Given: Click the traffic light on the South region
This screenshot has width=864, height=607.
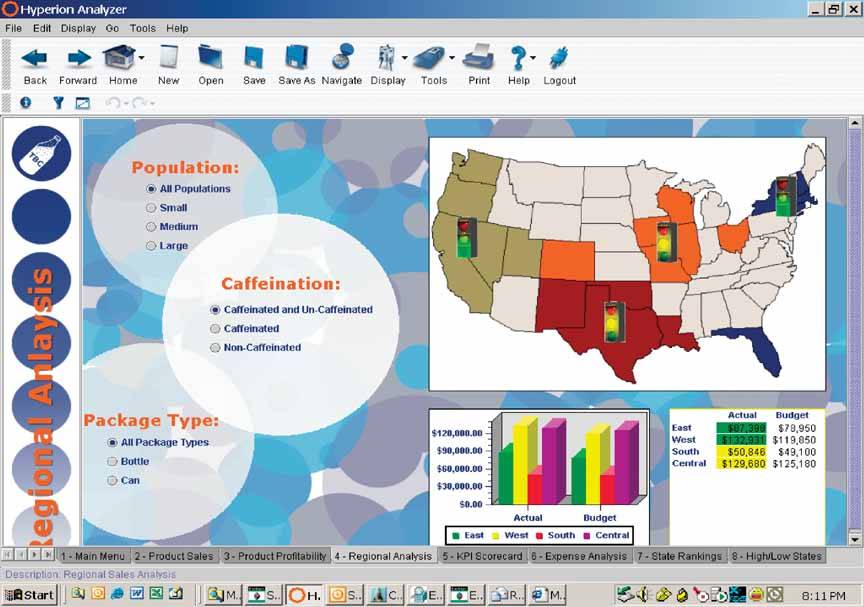Looking at the screenshot, I should 614,322.
